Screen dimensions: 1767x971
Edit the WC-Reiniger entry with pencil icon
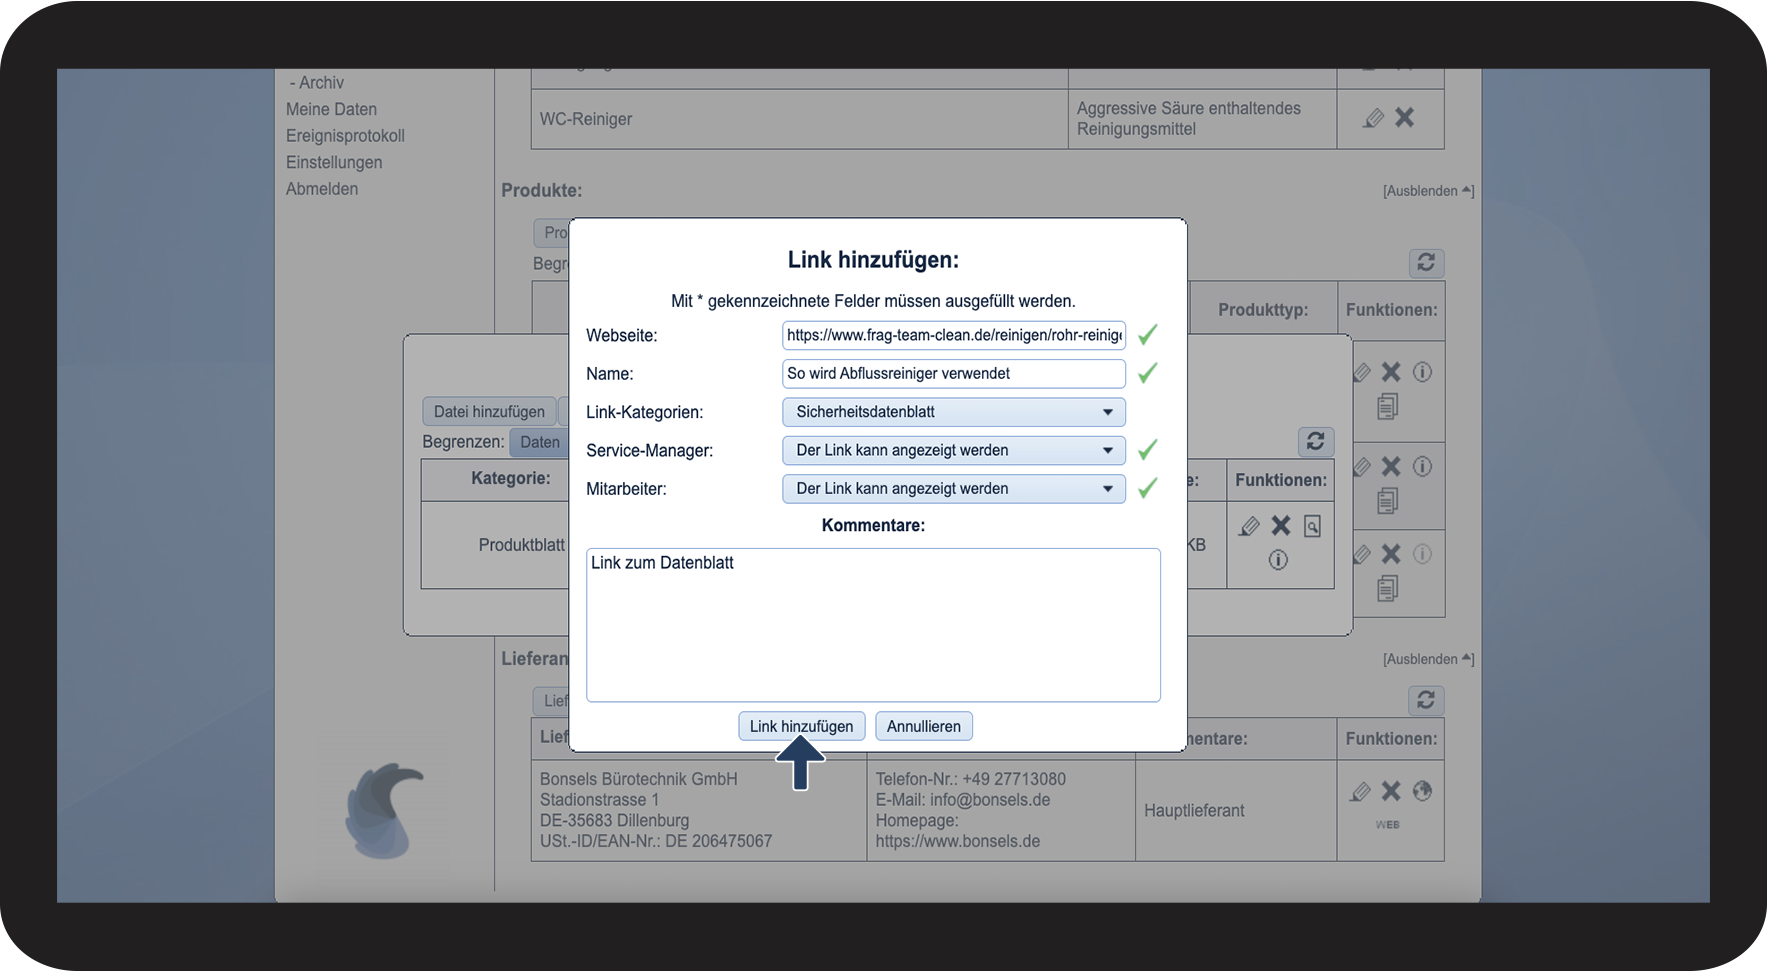[x=1373, y=118]
